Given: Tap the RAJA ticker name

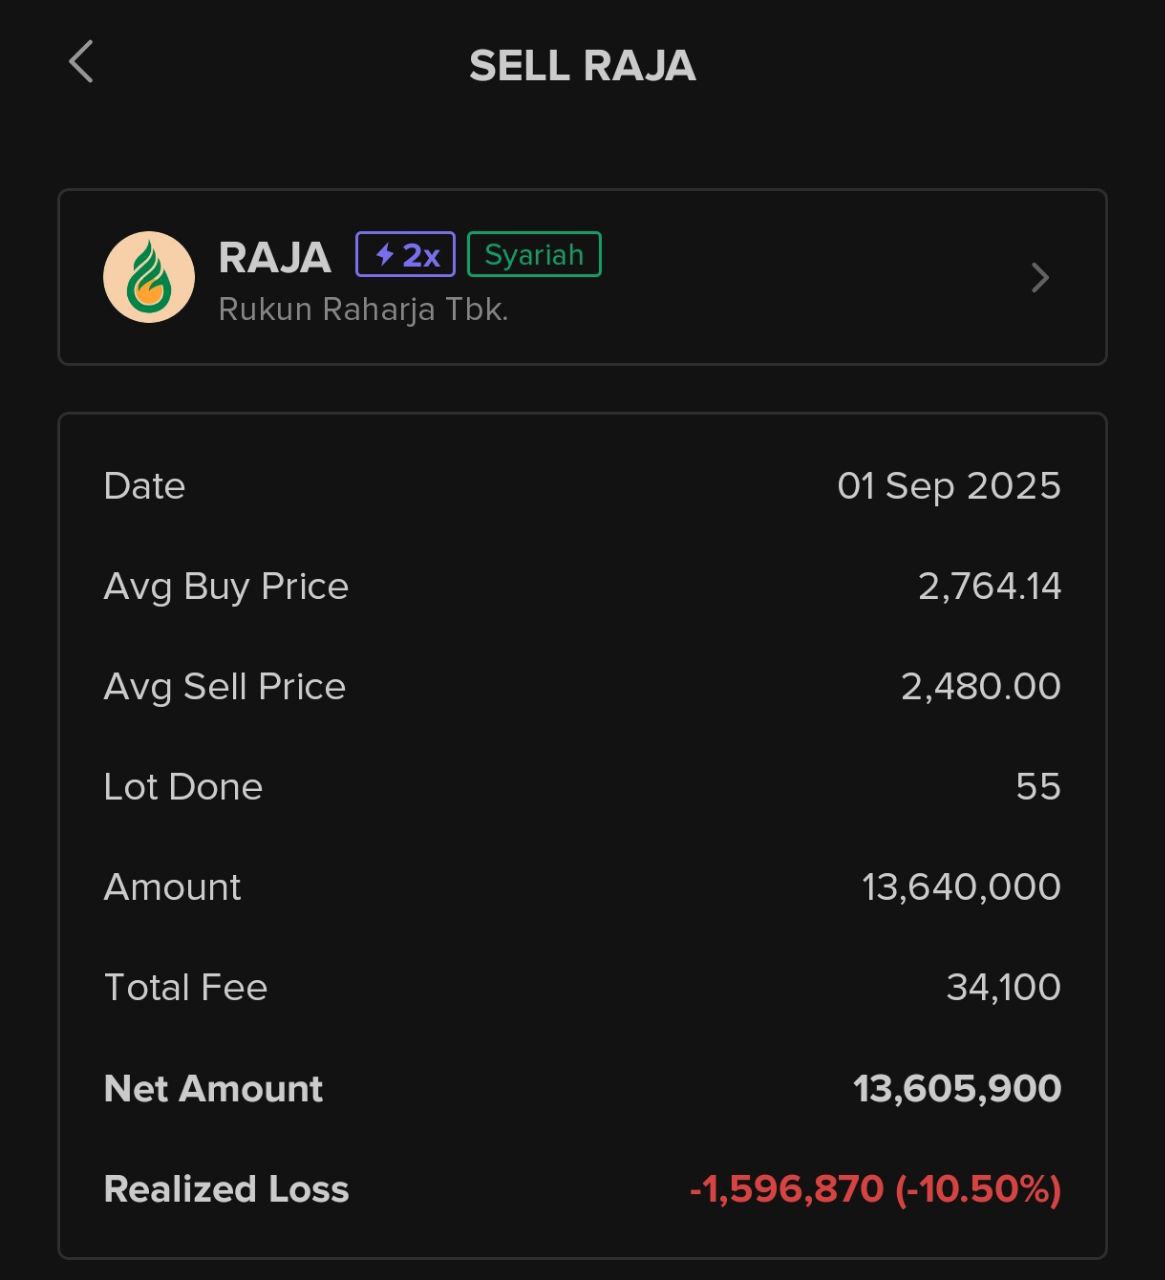Looking at the screenshot, I should pos(275,258).
